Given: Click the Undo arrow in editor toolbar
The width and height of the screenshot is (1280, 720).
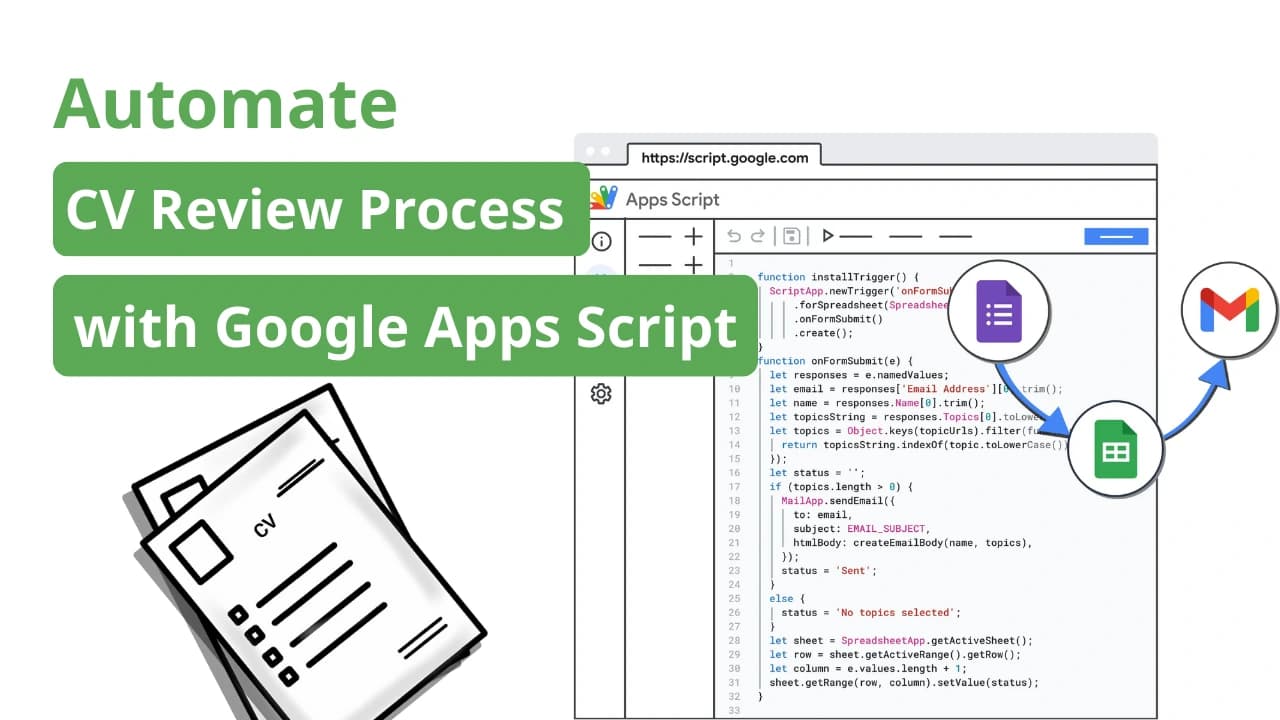Looking at the screenshot, I should coord(734,236).
